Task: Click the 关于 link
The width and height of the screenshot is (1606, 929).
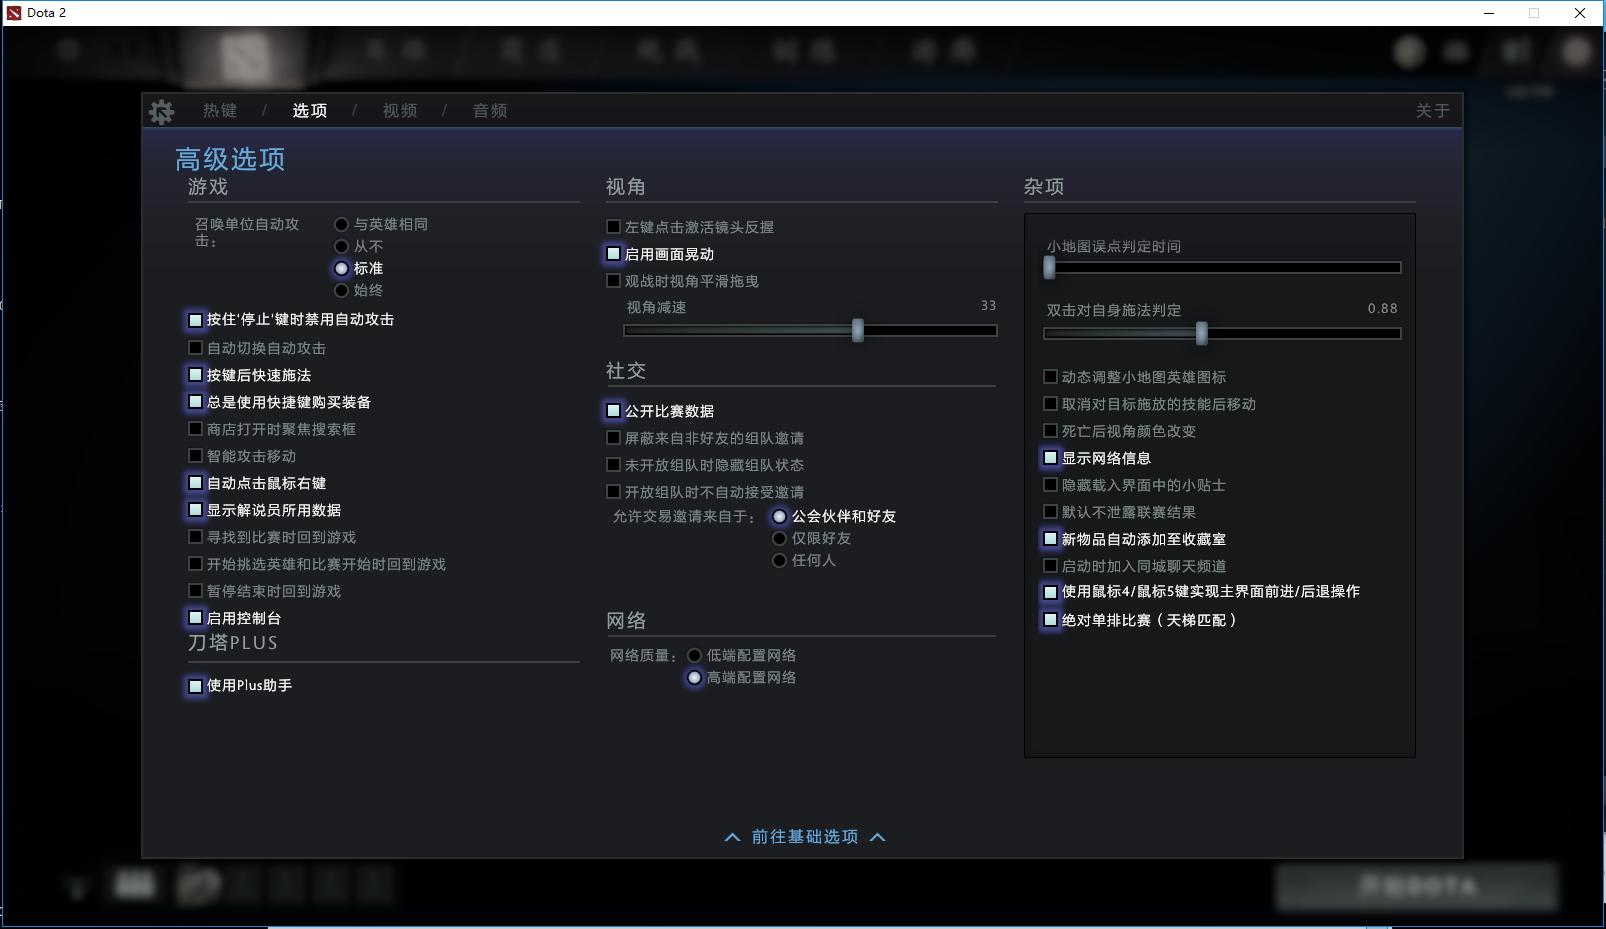Action: click(1435, 111)
